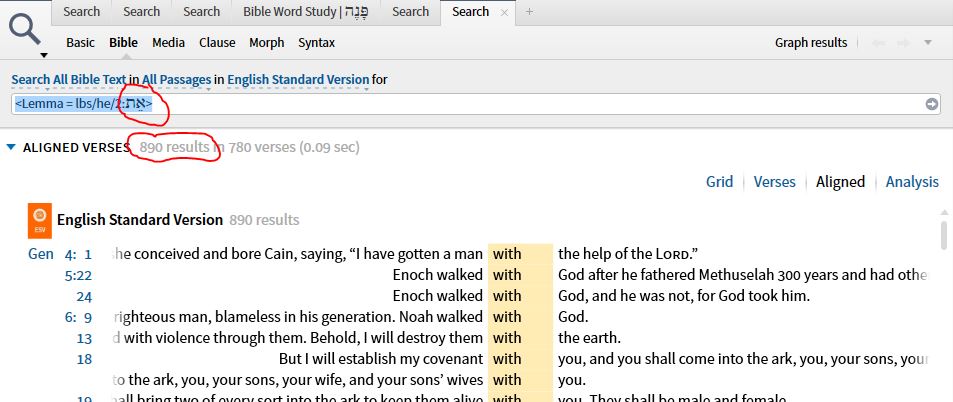Screen dimensions: 953x402
Task: Click Graph results
Action: [x=810, y=43]
